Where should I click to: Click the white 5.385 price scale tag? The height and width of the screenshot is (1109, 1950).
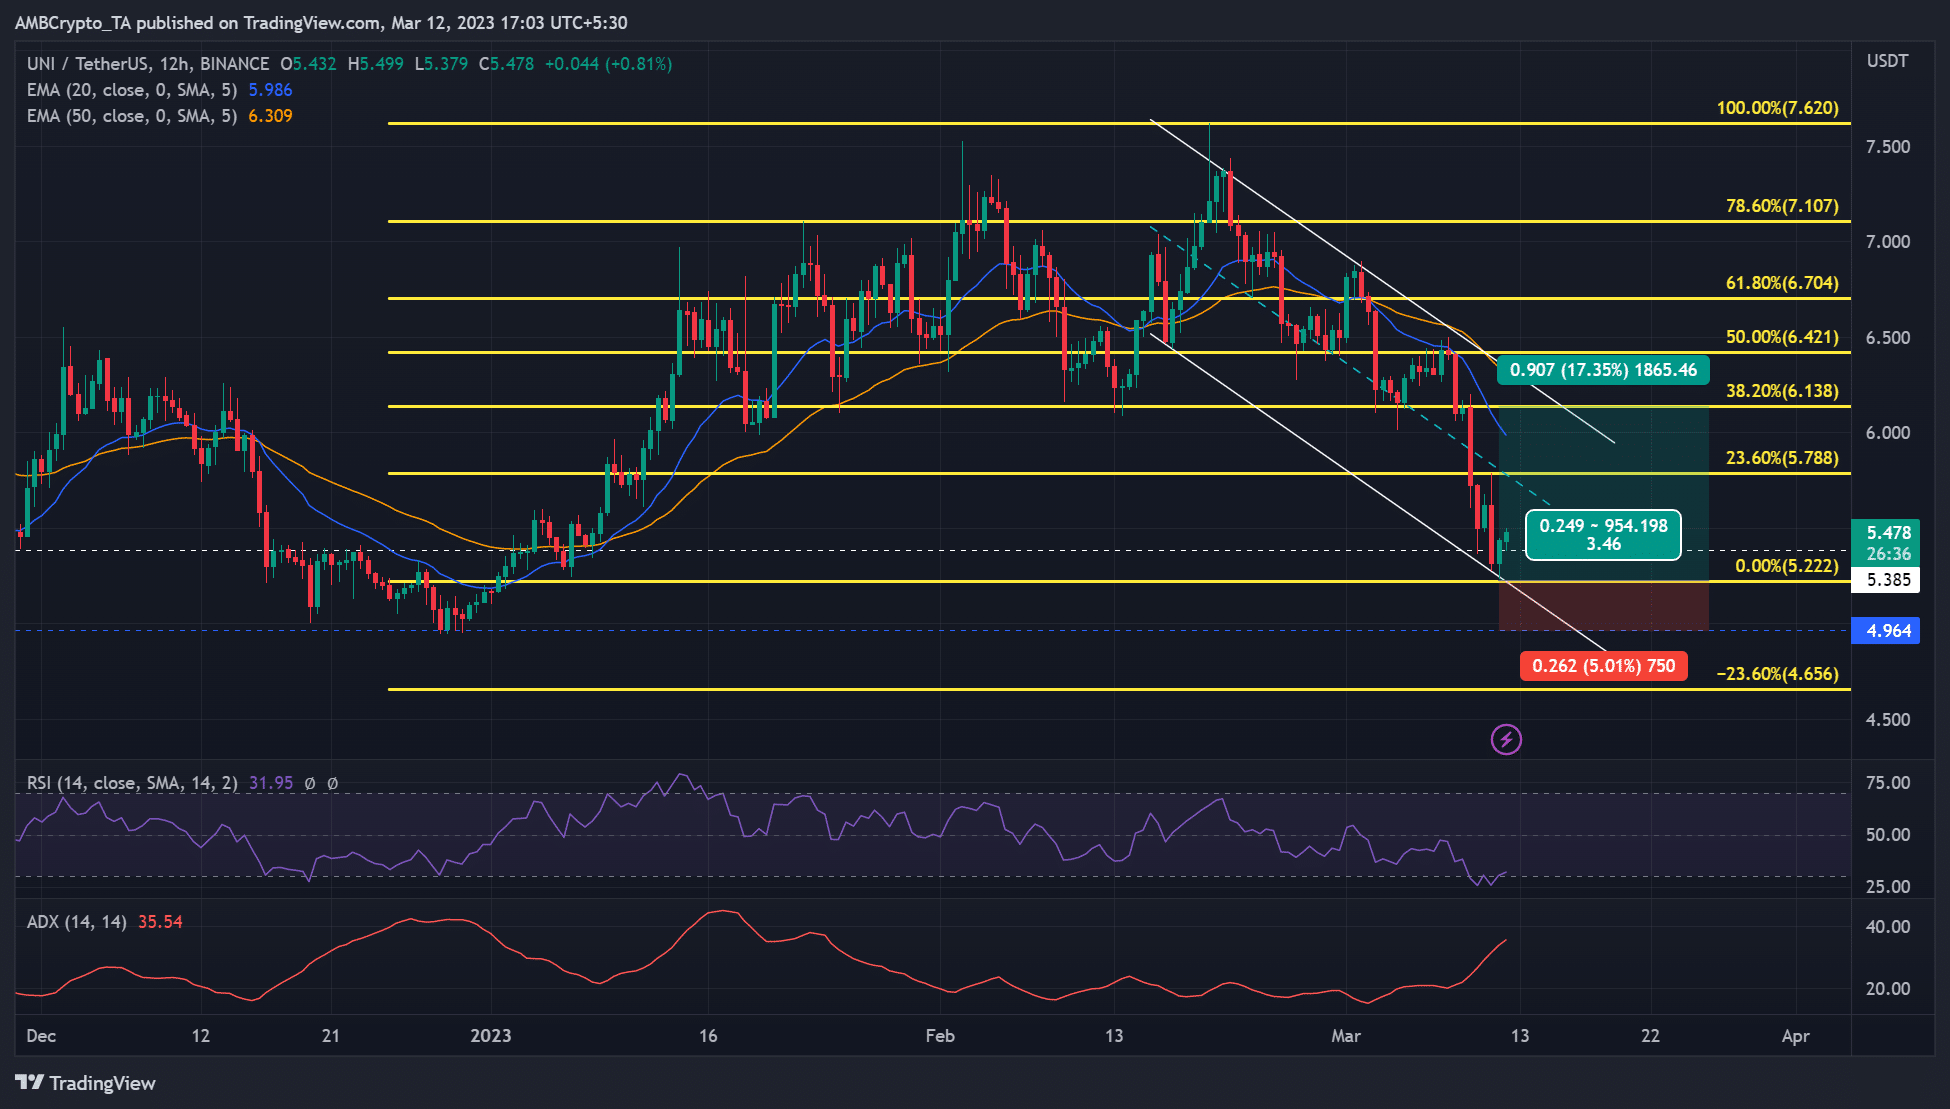click(1889, 580)
